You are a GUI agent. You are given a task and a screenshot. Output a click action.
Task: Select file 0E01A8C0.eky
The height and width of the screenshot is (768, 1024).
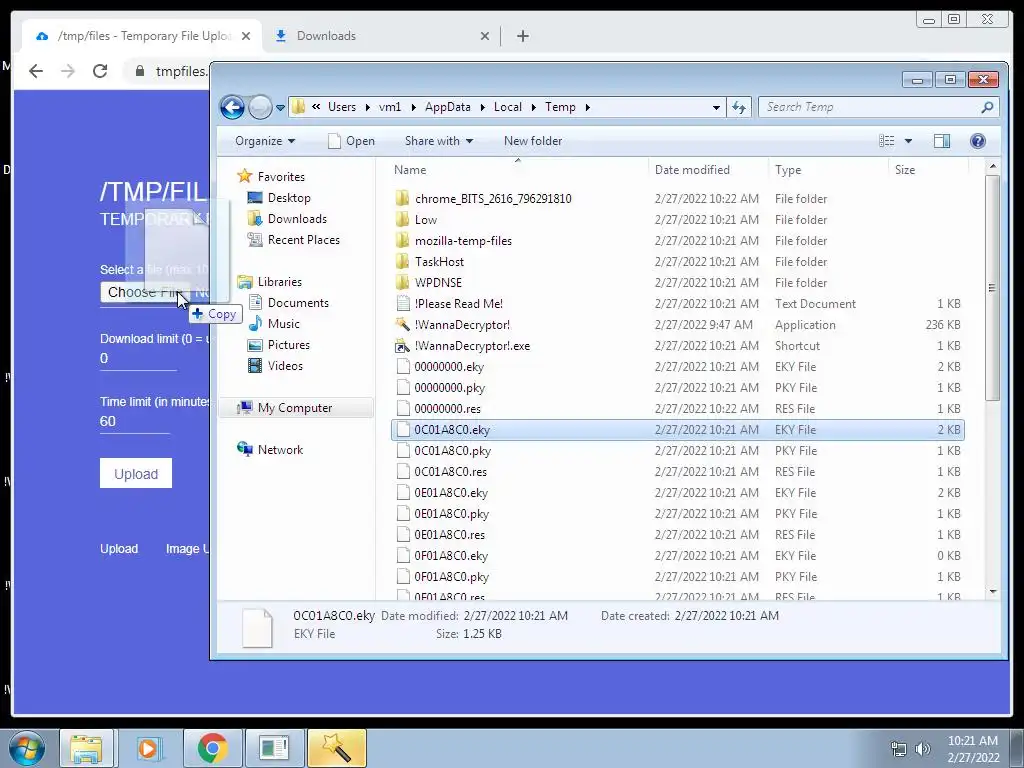pyautogui.click(x=451, y=492)
